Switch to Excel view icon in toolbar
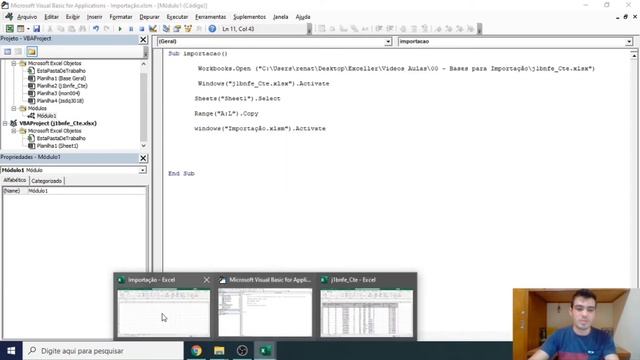 [x=9, y=29]
